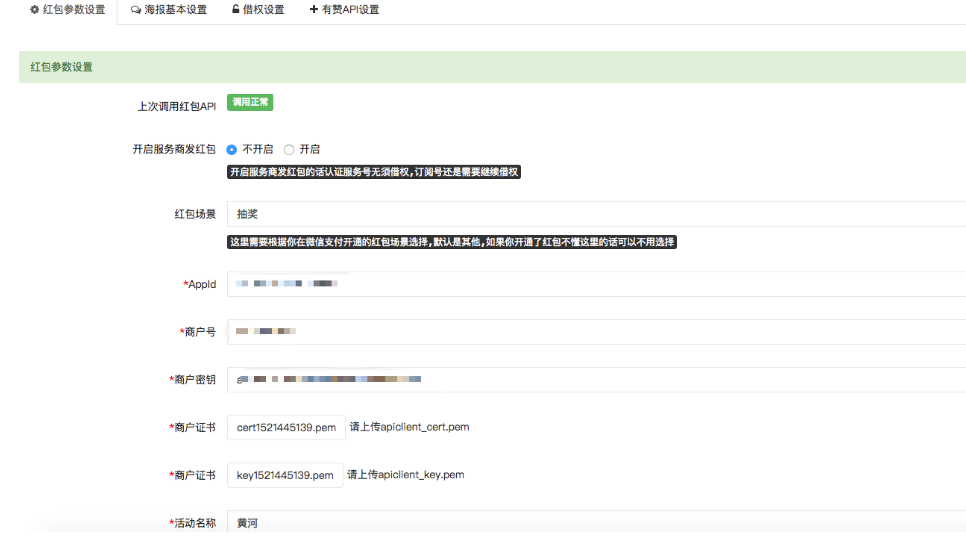
Task: Click the 活动名称 field containing 黄河
Action: [x=595, y=522]
